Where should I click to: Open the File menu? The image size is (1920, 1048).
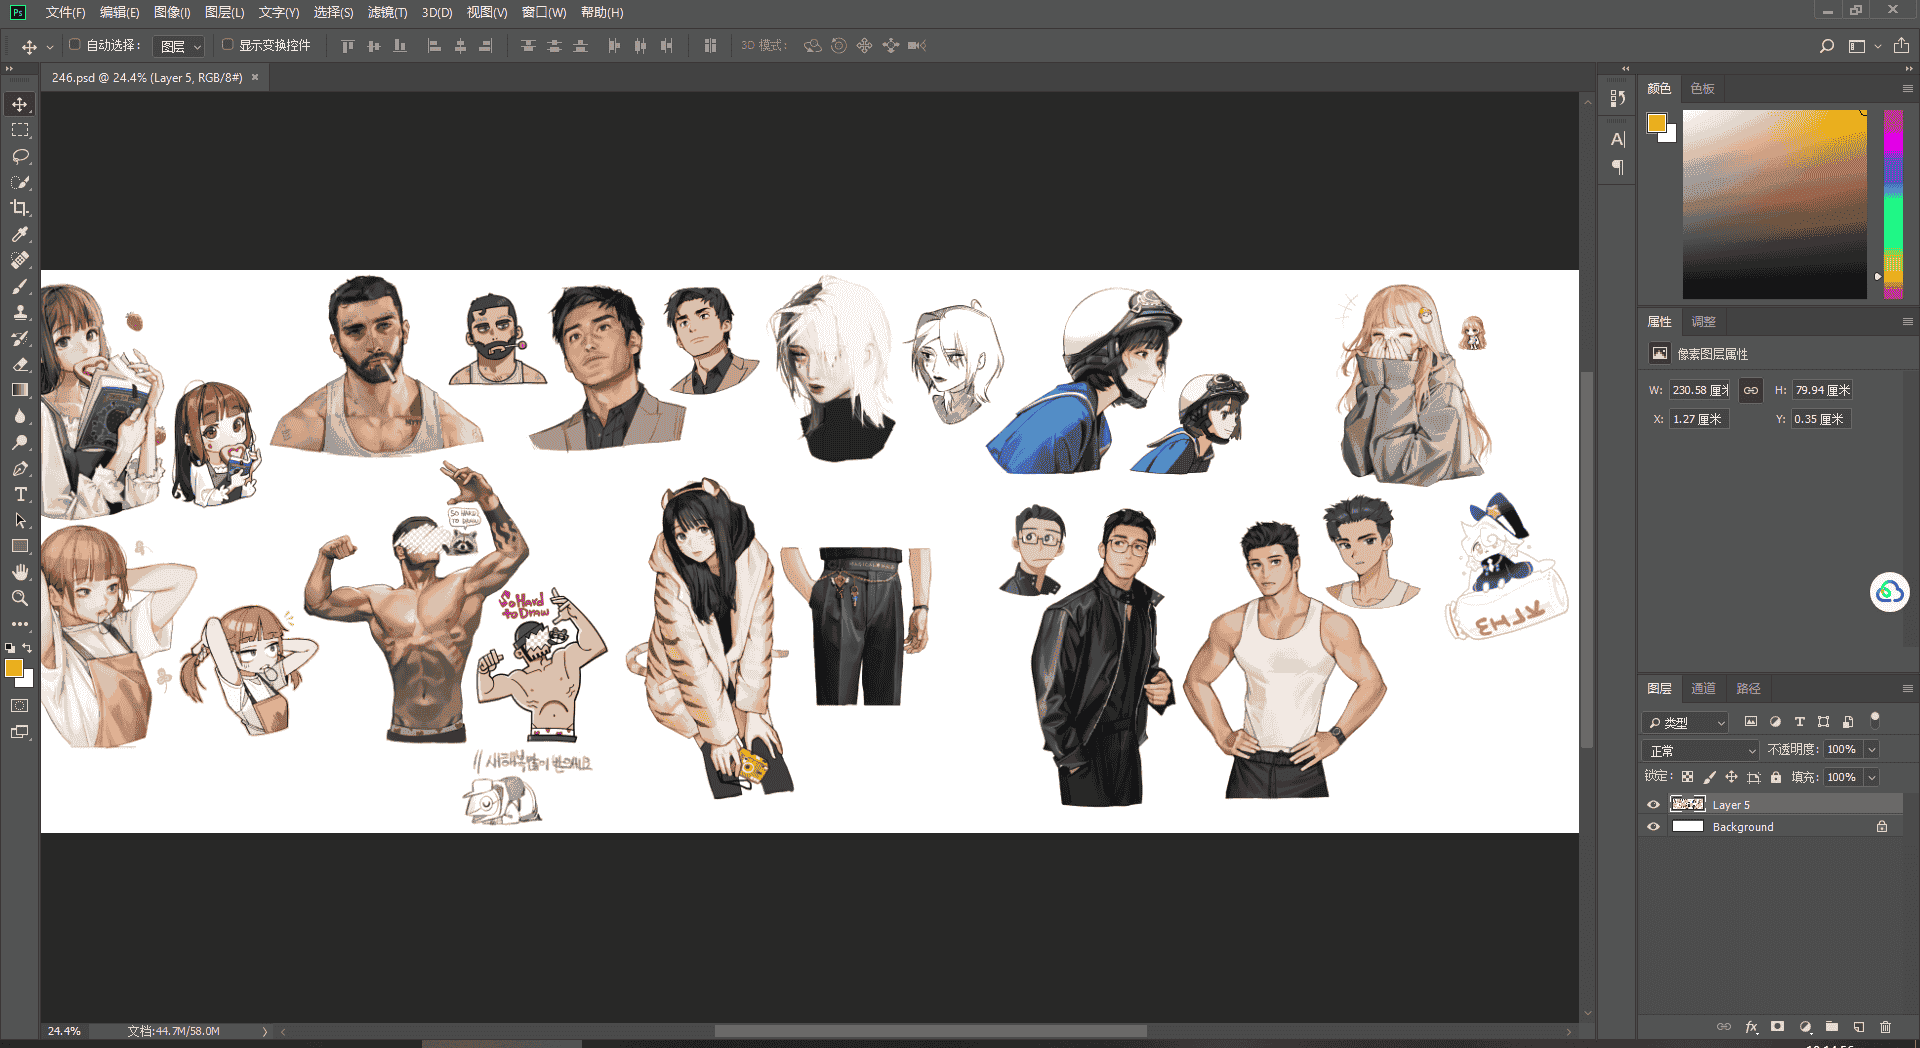[x=65, y=13]
